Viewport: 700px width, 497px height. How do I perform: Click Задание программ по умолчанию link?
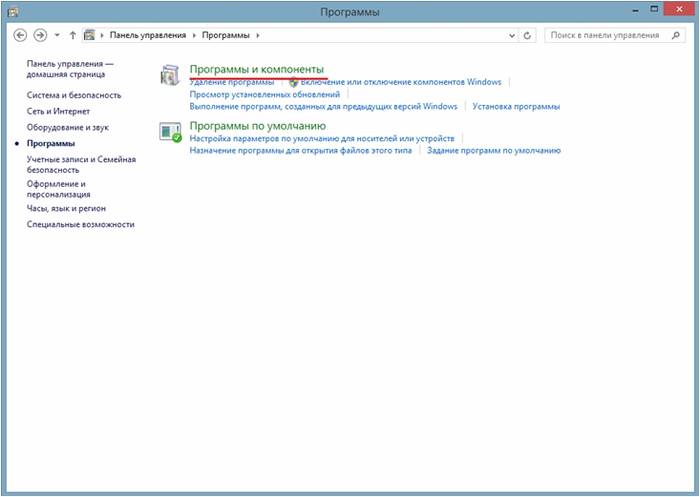494,151
